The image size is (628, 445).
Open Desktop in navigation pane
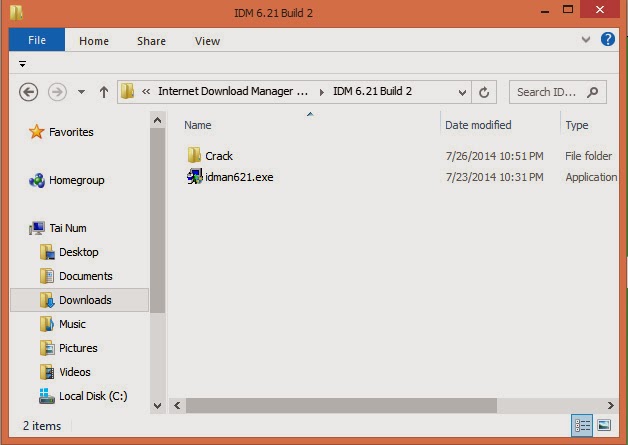[78, 252]
